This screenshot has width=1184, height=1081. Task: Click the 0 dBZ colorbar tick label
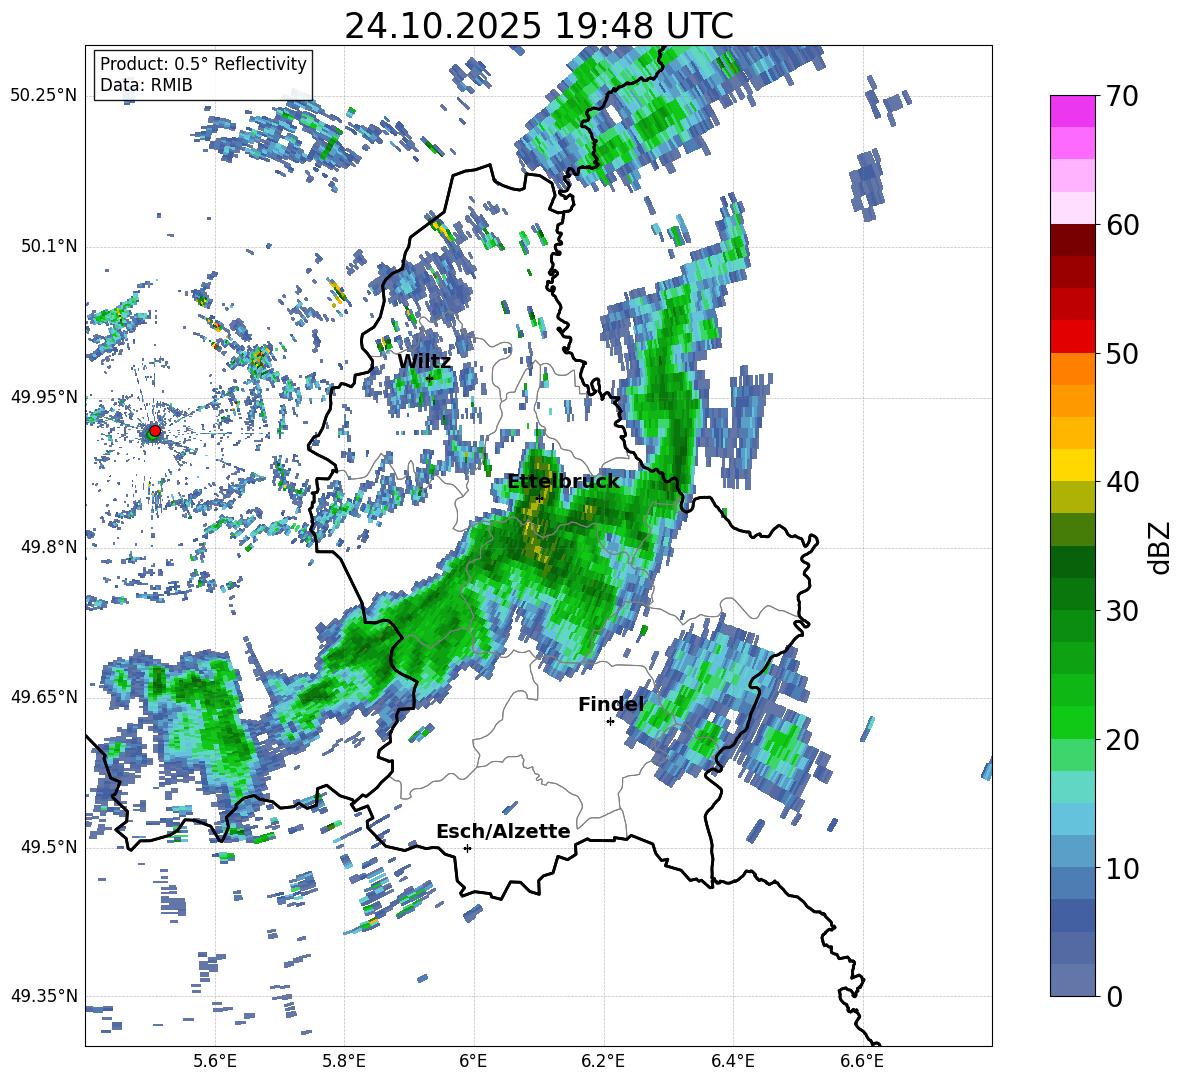click(x=1114, y=996)
